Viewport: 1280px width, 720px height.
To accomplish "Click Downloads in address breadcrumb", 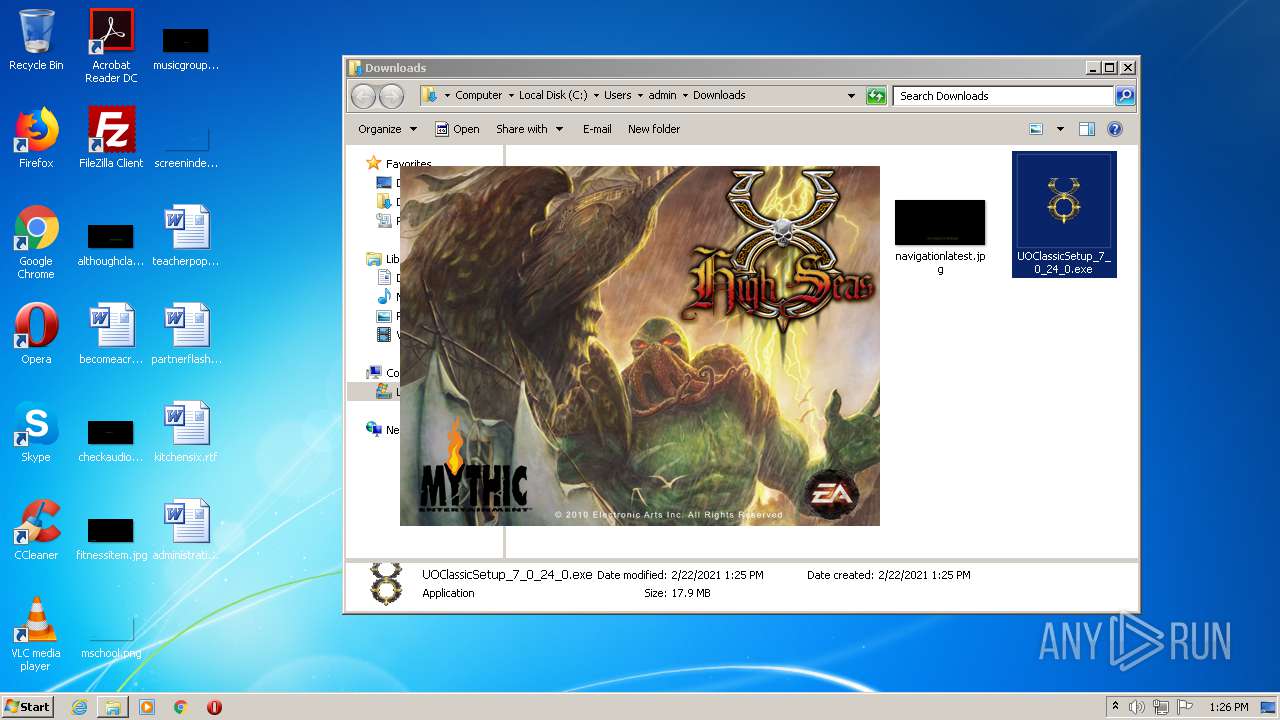I will (x=719, y=96).
